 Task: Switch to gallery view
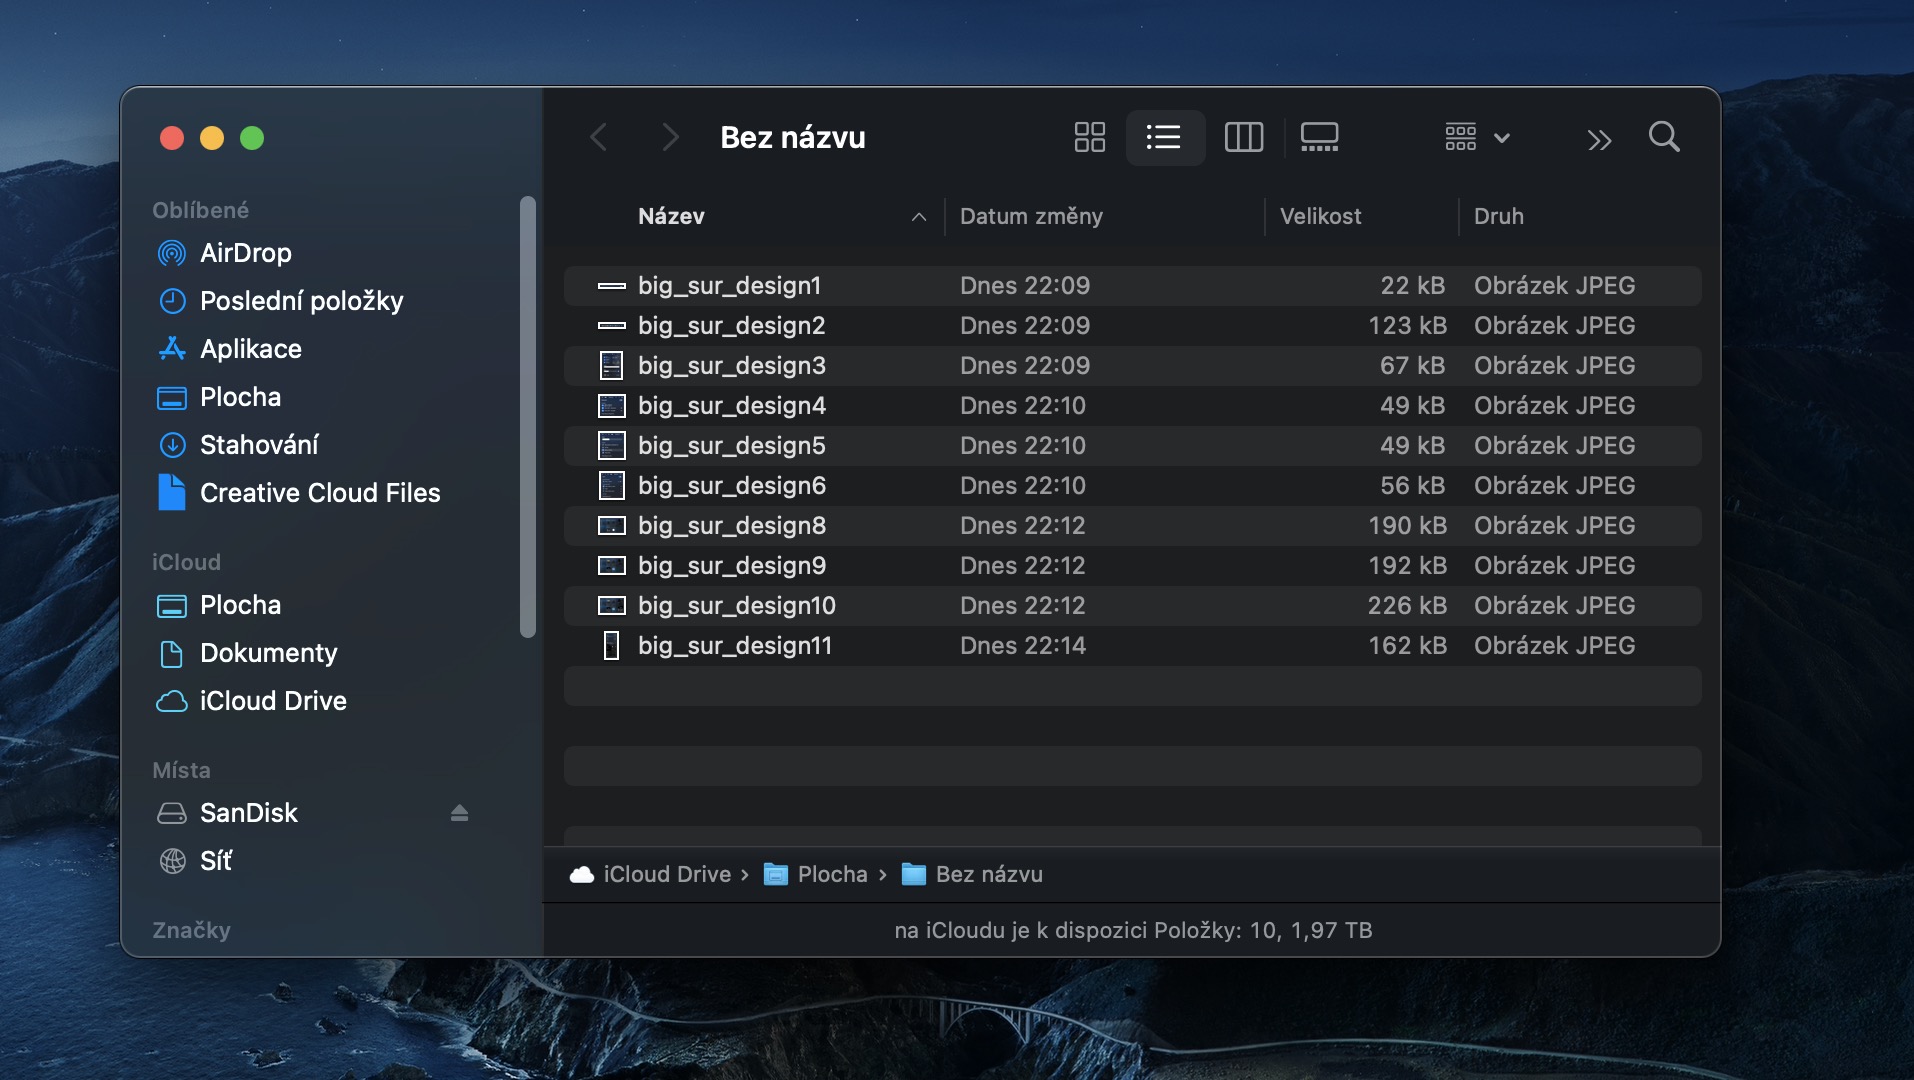(1319, 137)
